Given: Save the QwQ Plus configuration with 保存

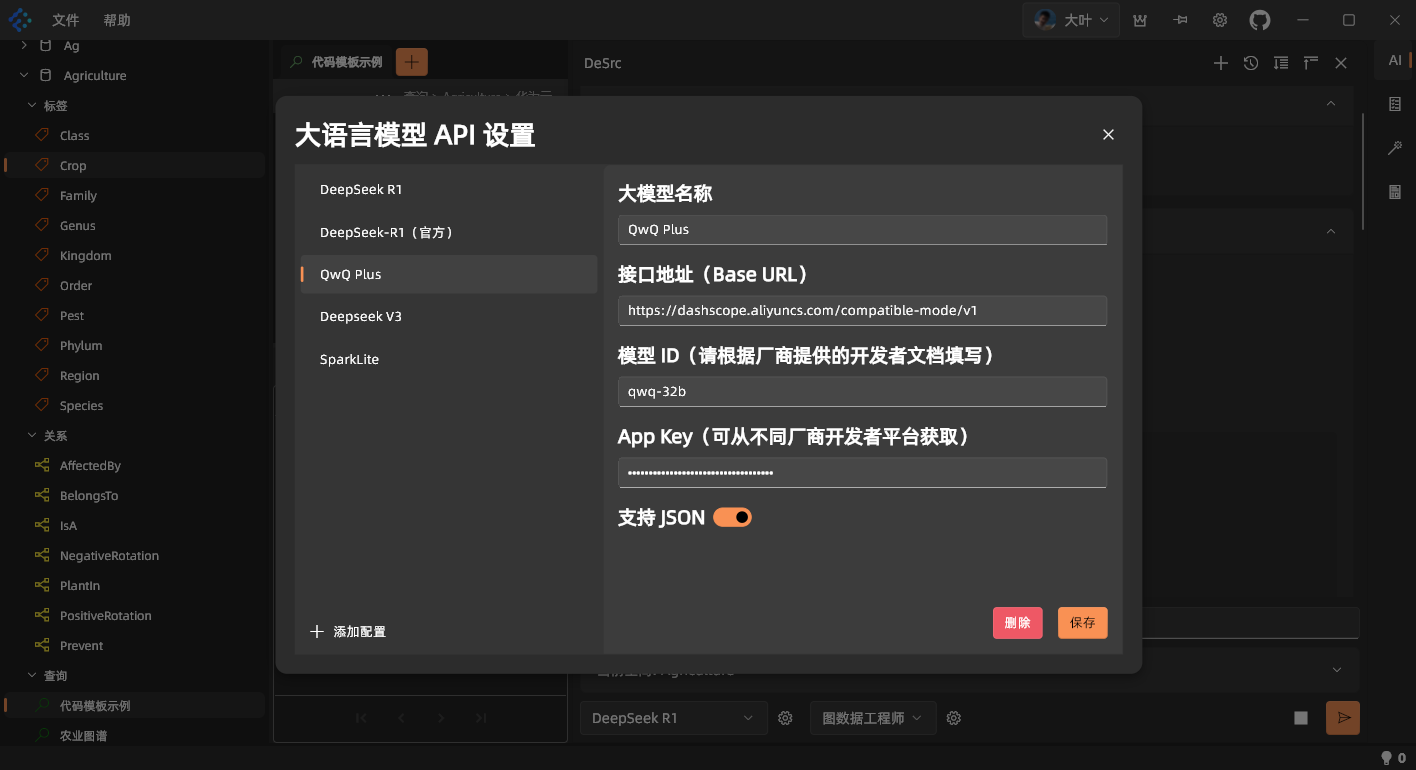Looking at the screenshot, I should click(x=1082, y=622).
